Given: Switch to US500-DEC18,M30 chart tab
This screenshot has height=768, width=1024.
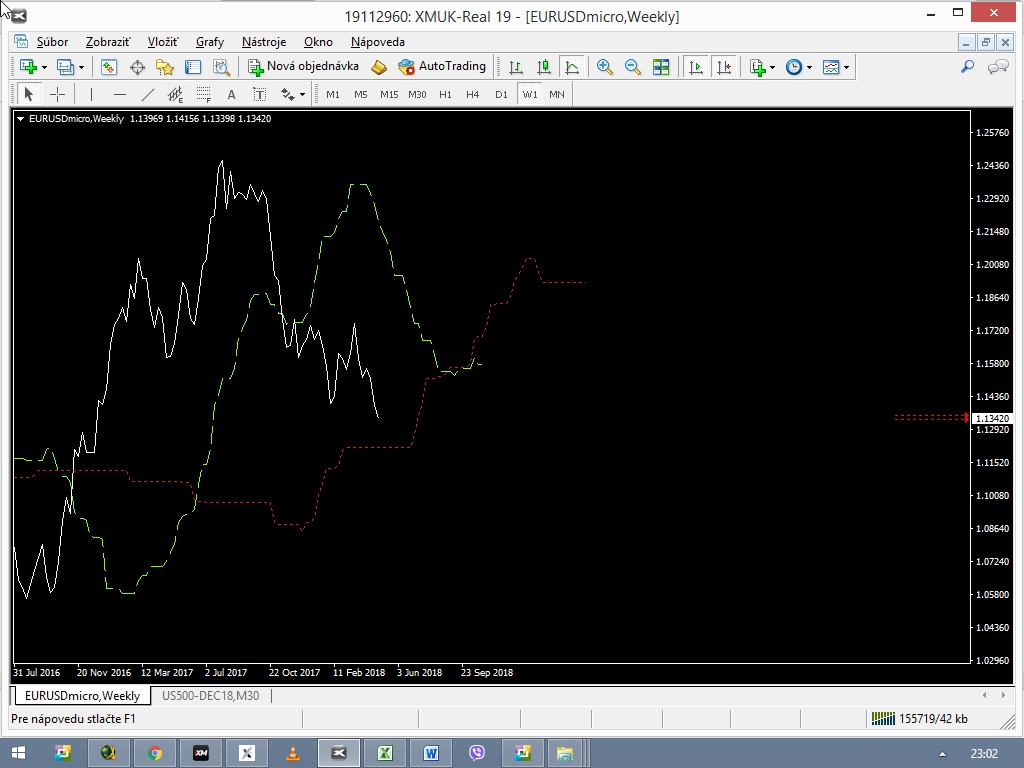Looking at the screenshot, I should [210, 696].
